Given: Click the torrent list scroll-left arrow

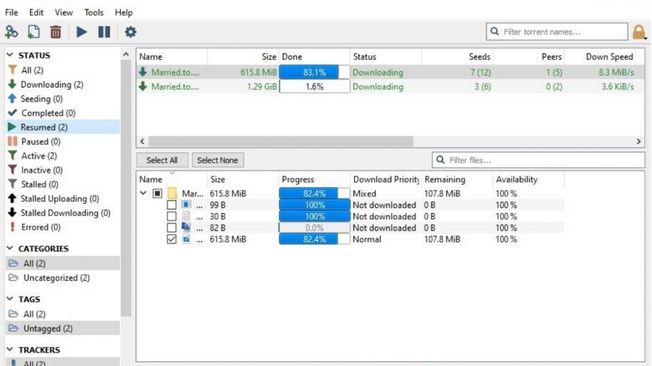Looking at the screenshot, I should (x=142, y=141).
